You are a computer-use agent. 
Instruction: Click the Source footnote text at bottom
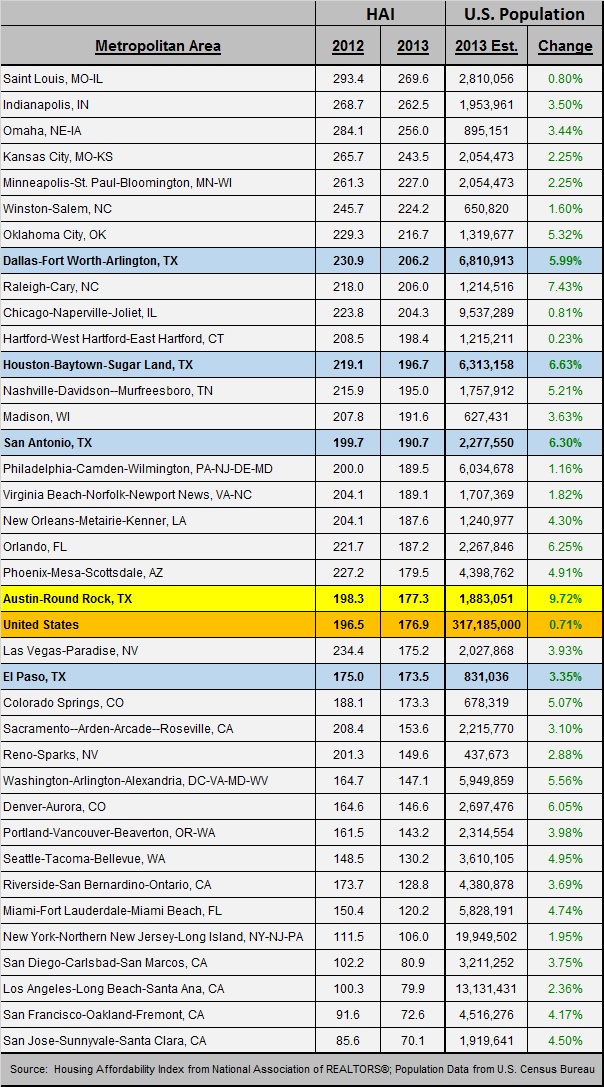(x=300, y=1069)
